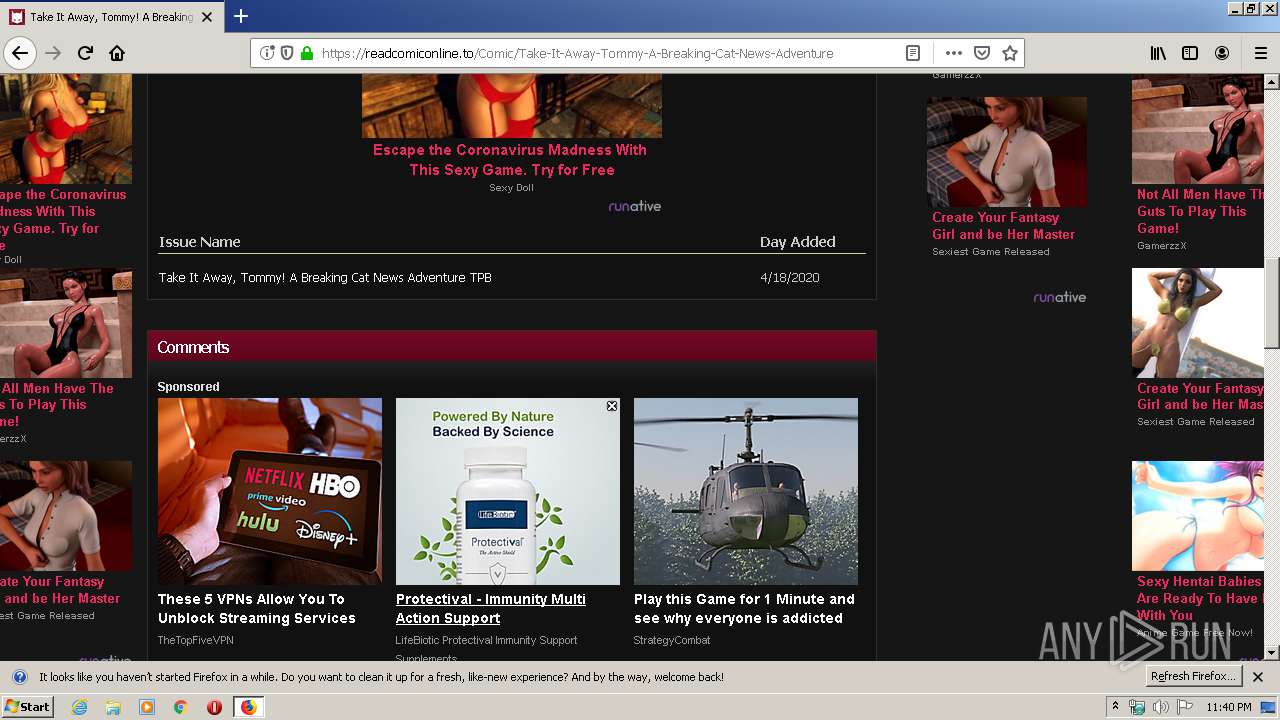Open page actions three-dot menu
Viewport: 1280px width, 720px height.
coord(954,53)
